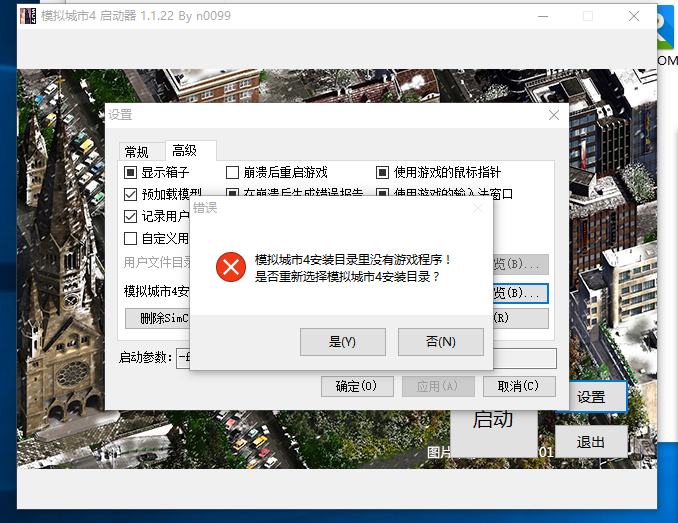This screenshot has height=523, width=678.
Task: Enable the 崩溃后重启游戏 checkbox
Action: tap(232, 173)
